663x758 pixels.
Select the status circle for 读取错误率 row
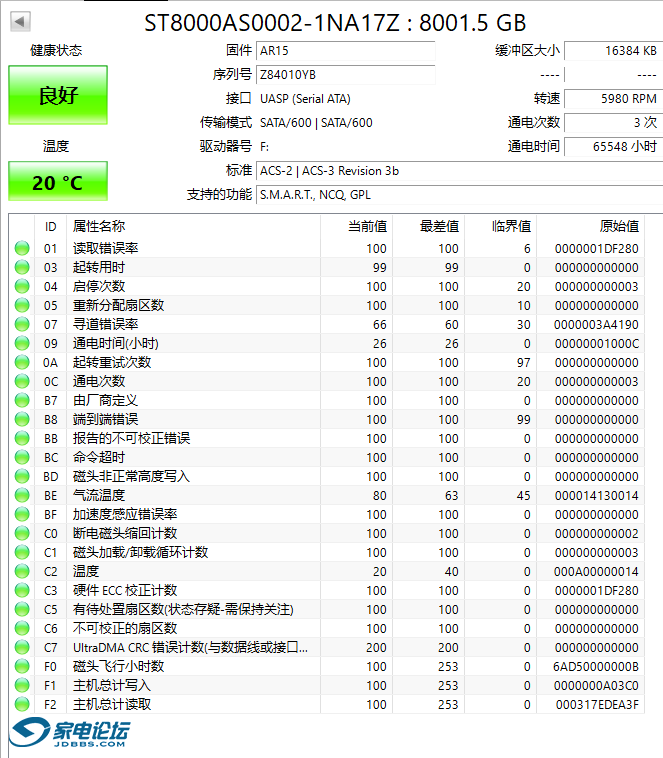pyautogui.click(x=22, y=248)
